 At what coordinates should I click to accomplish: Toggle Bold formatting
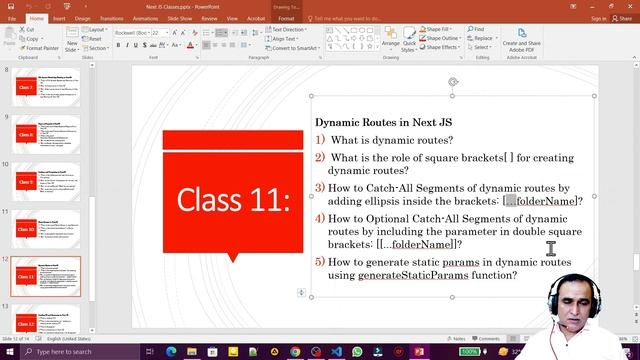[x=118, y=45]
